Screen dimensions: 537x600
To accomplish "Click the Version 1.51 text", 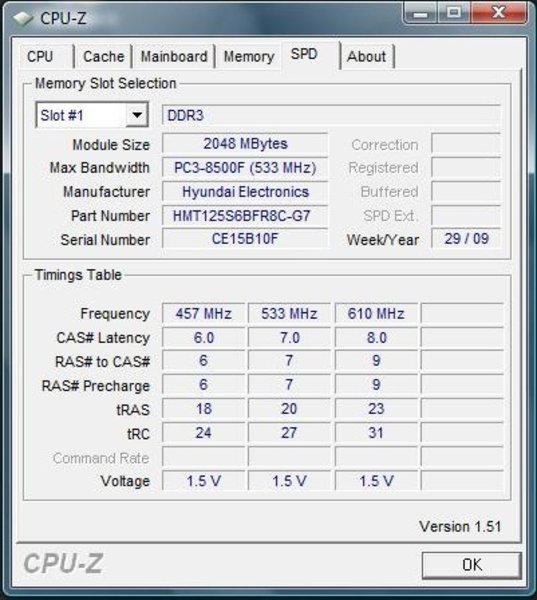I will [460, 527].
